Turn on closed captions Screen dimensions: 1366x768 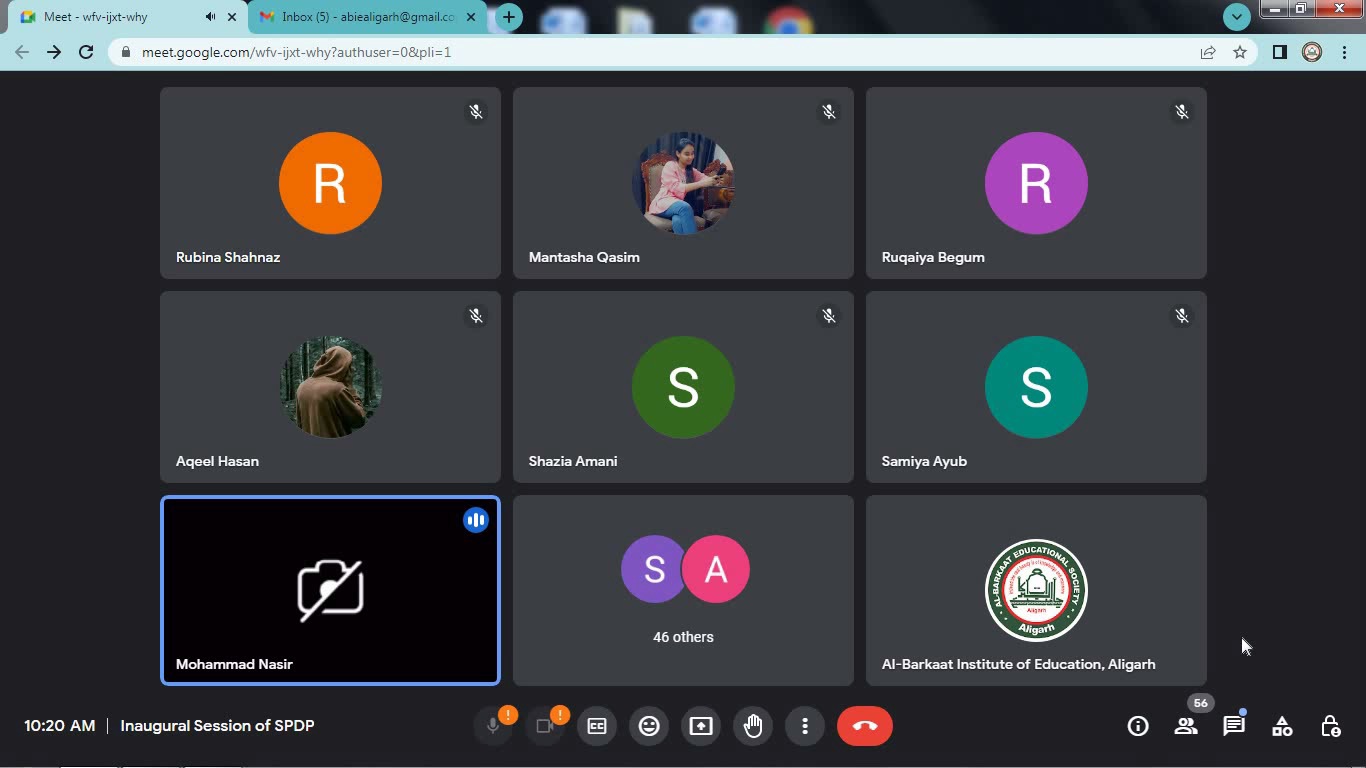(x=597, y=726)
